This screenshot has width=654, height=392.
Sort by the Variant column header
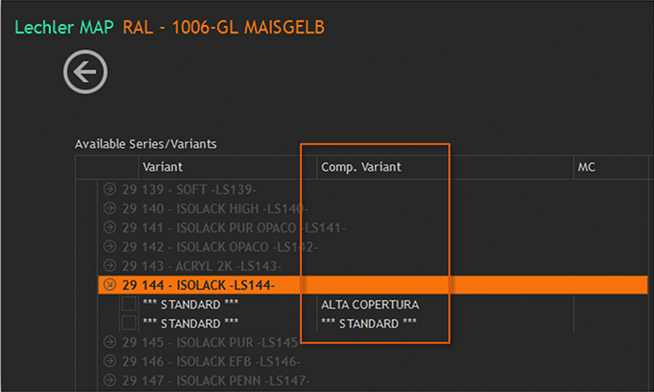click(x=227, y=167)
